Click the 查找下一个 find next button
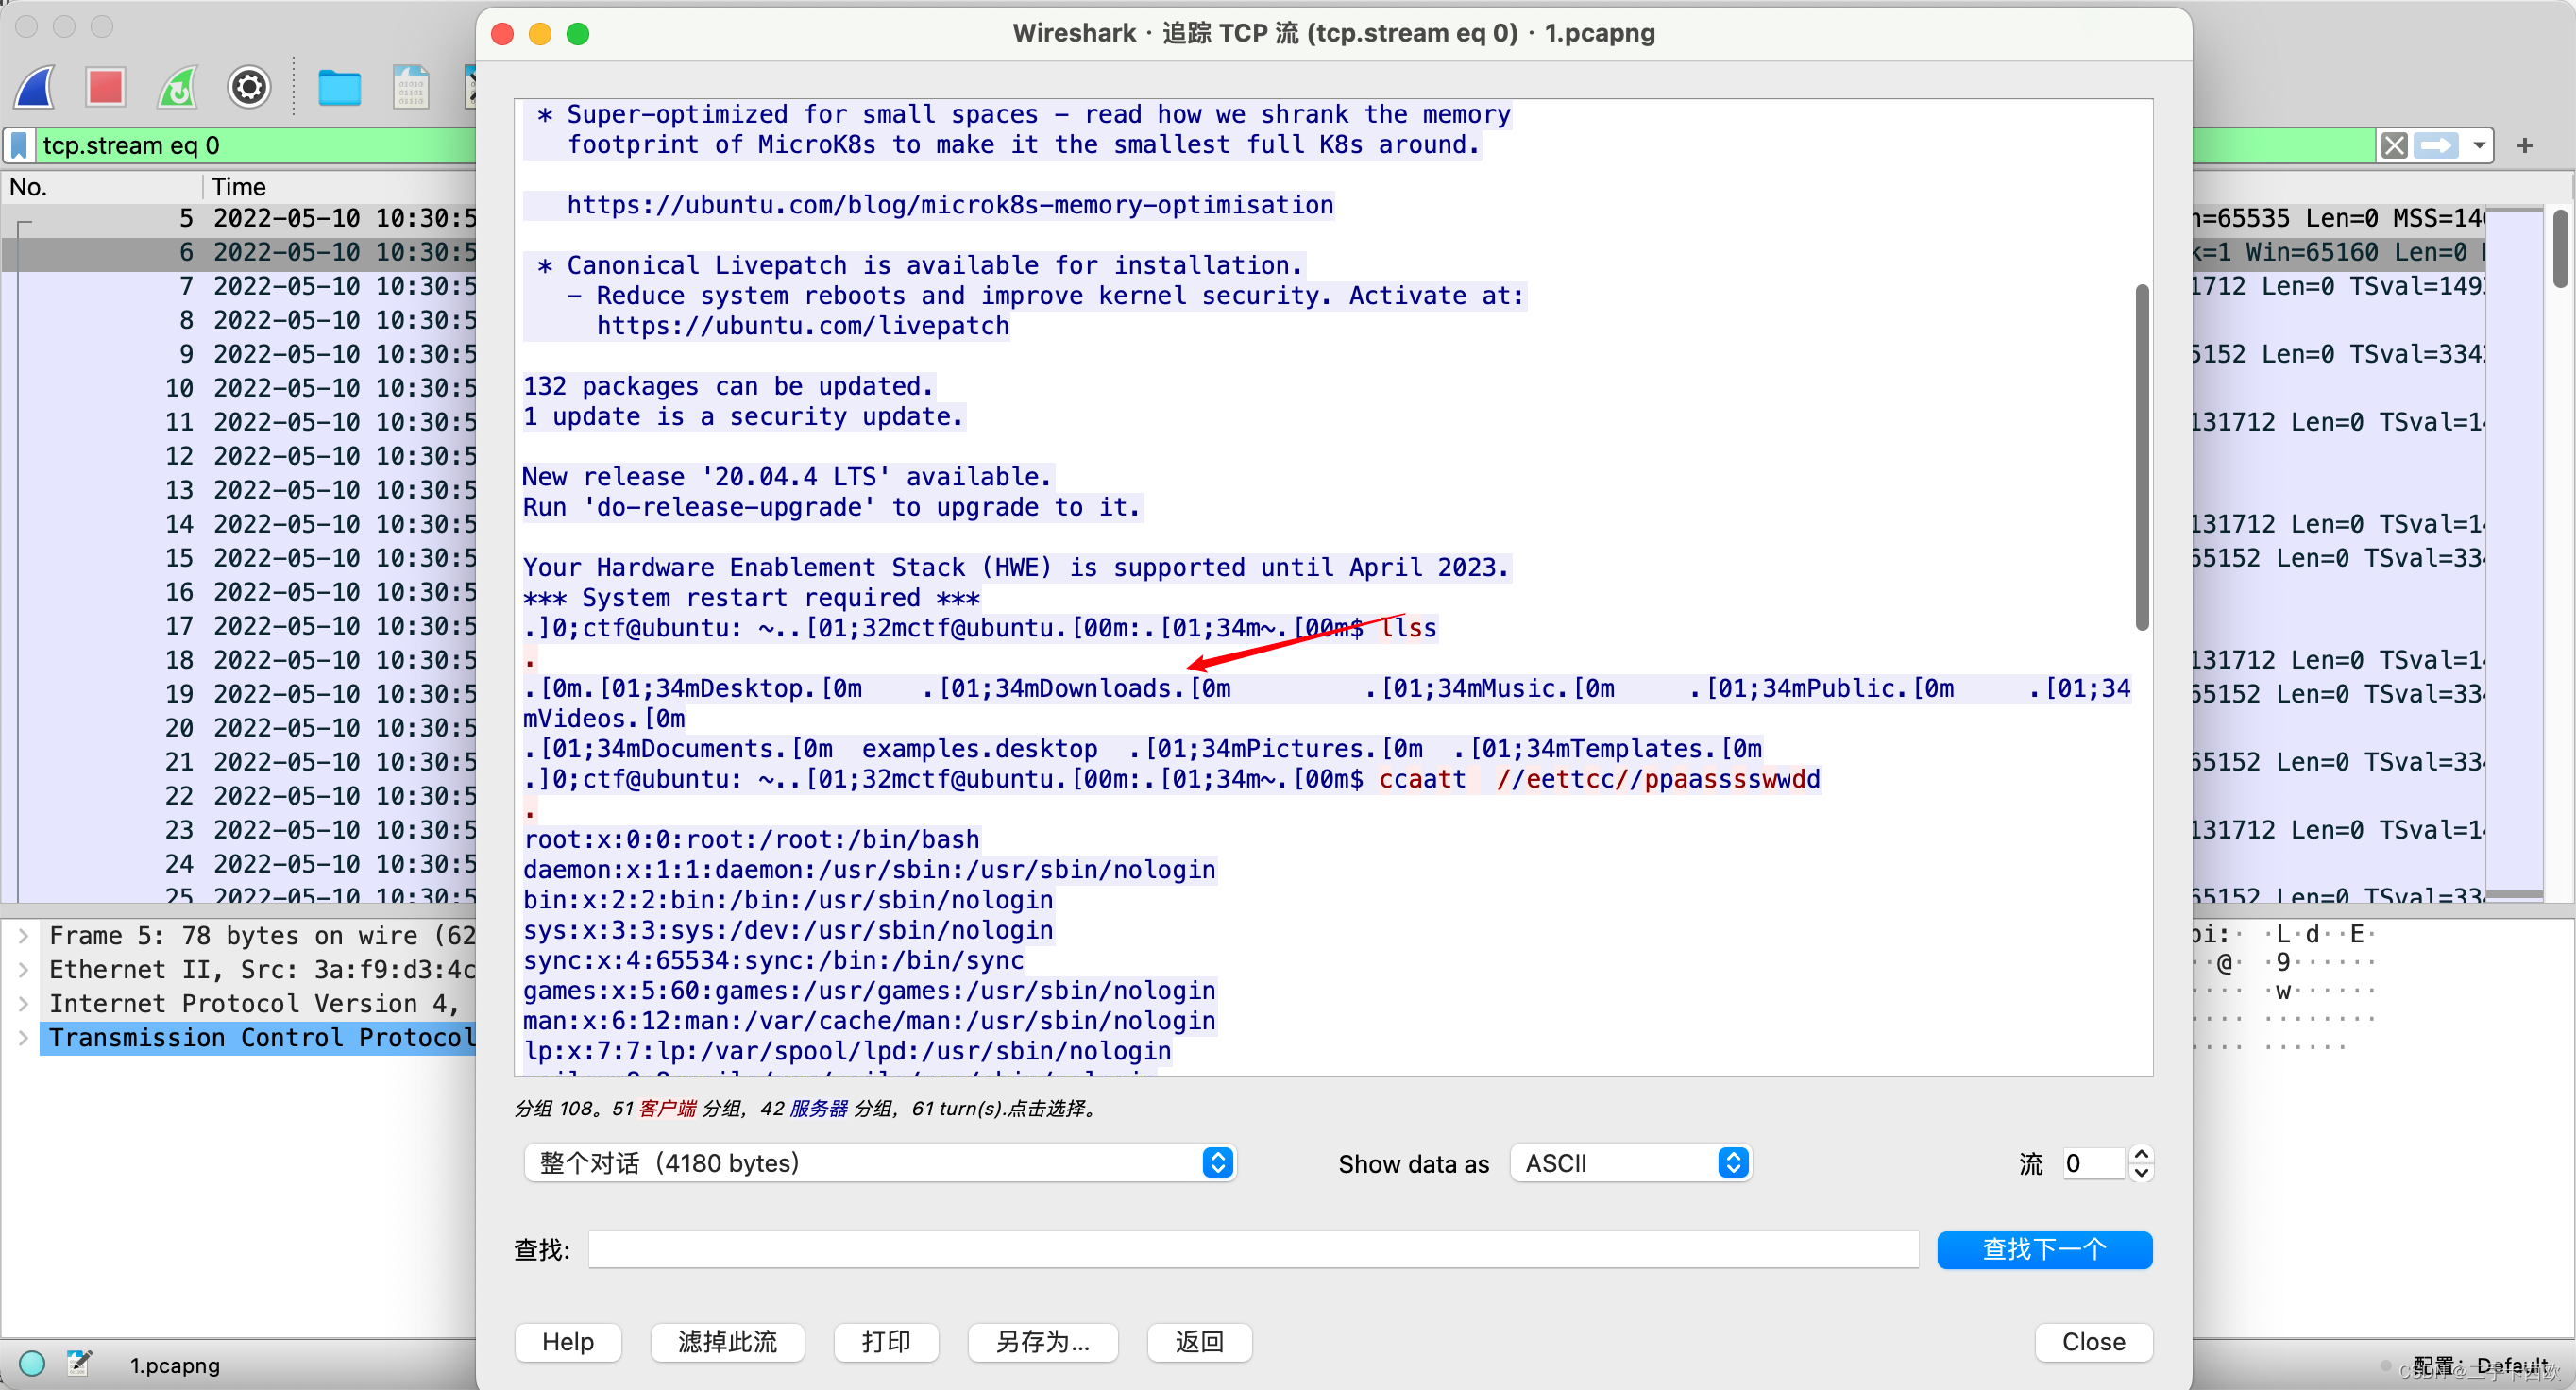Screen dimensions: 2576x1390 [2043, 1249]
